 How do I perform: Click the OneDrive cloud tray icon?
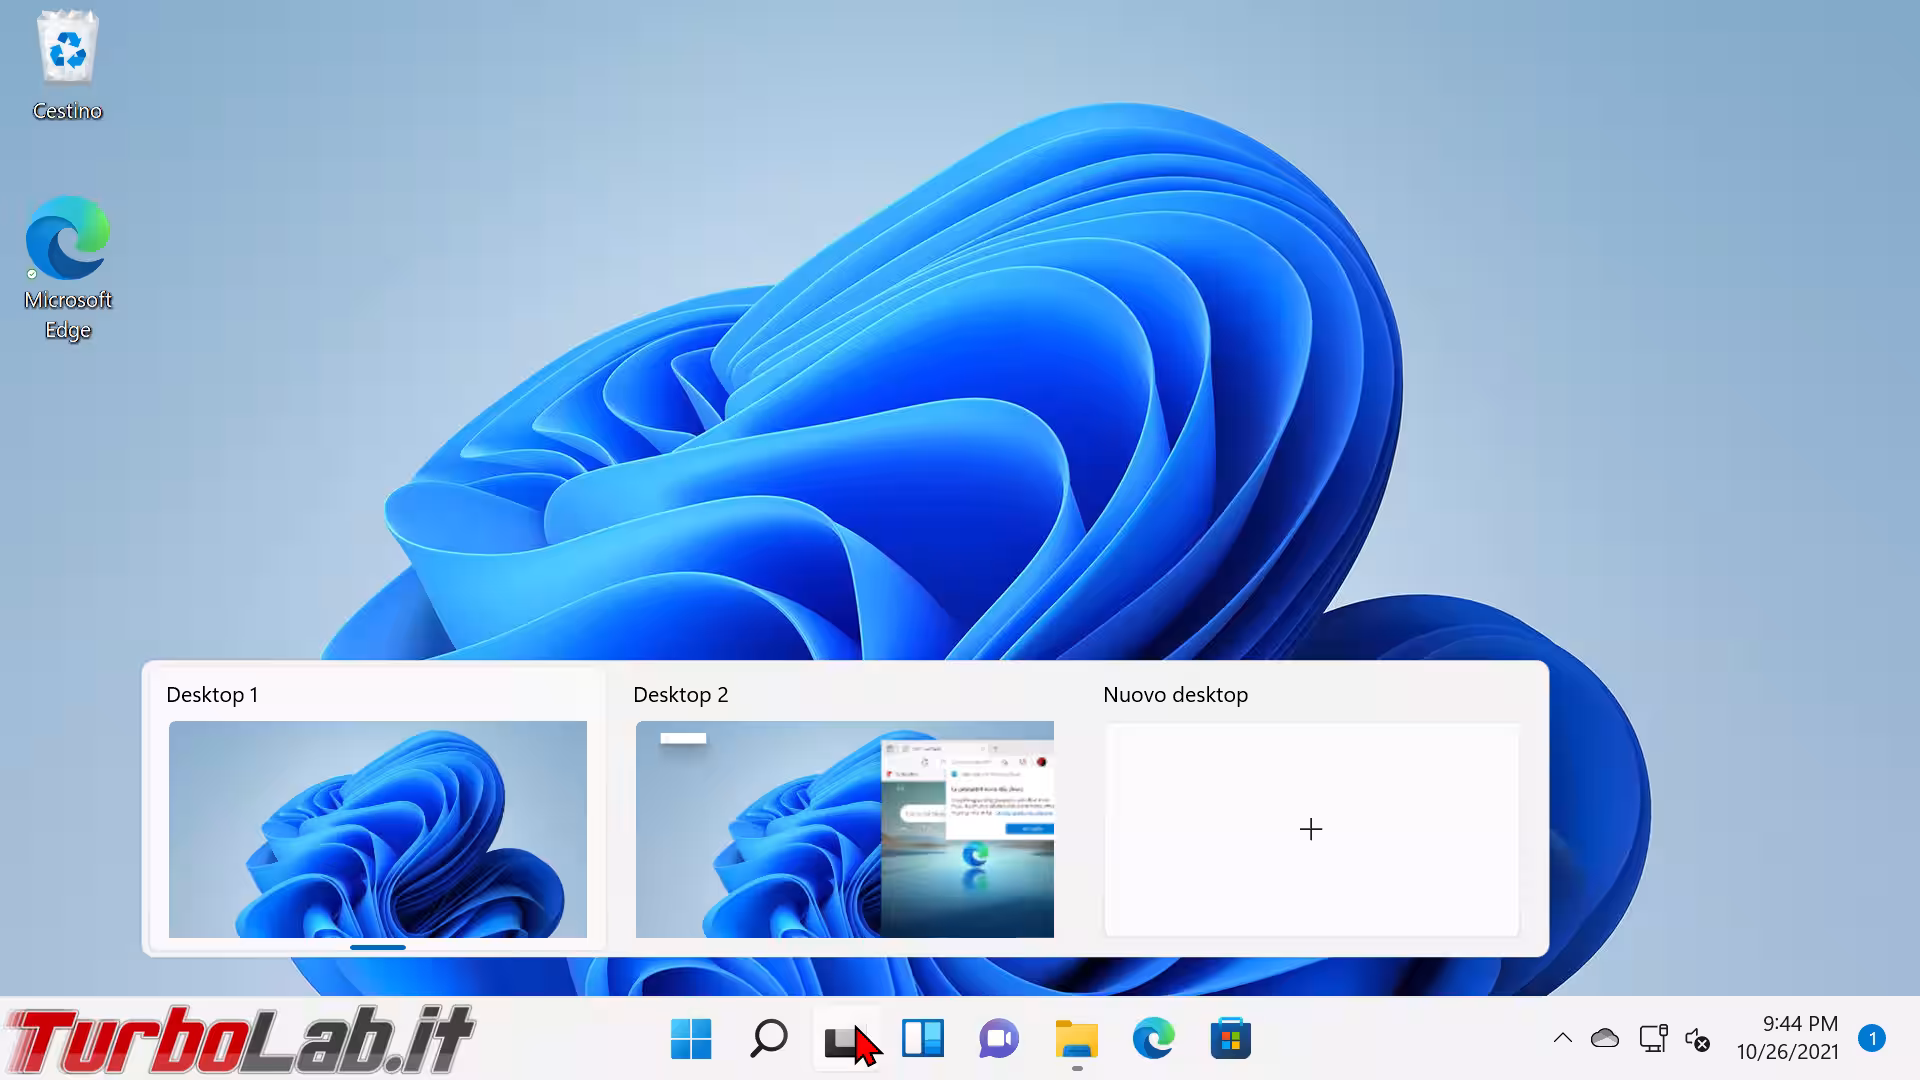click(1605, 1039)
